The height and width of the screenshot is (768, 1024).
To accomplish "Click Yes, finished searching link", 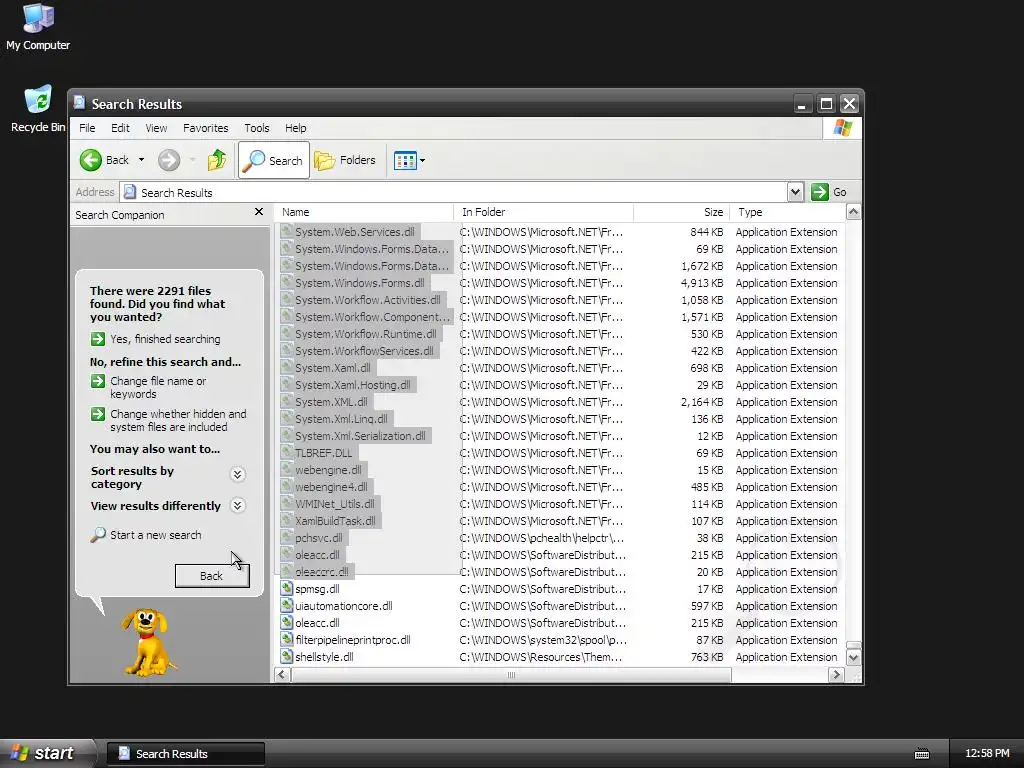I will (x=165, y=339).
